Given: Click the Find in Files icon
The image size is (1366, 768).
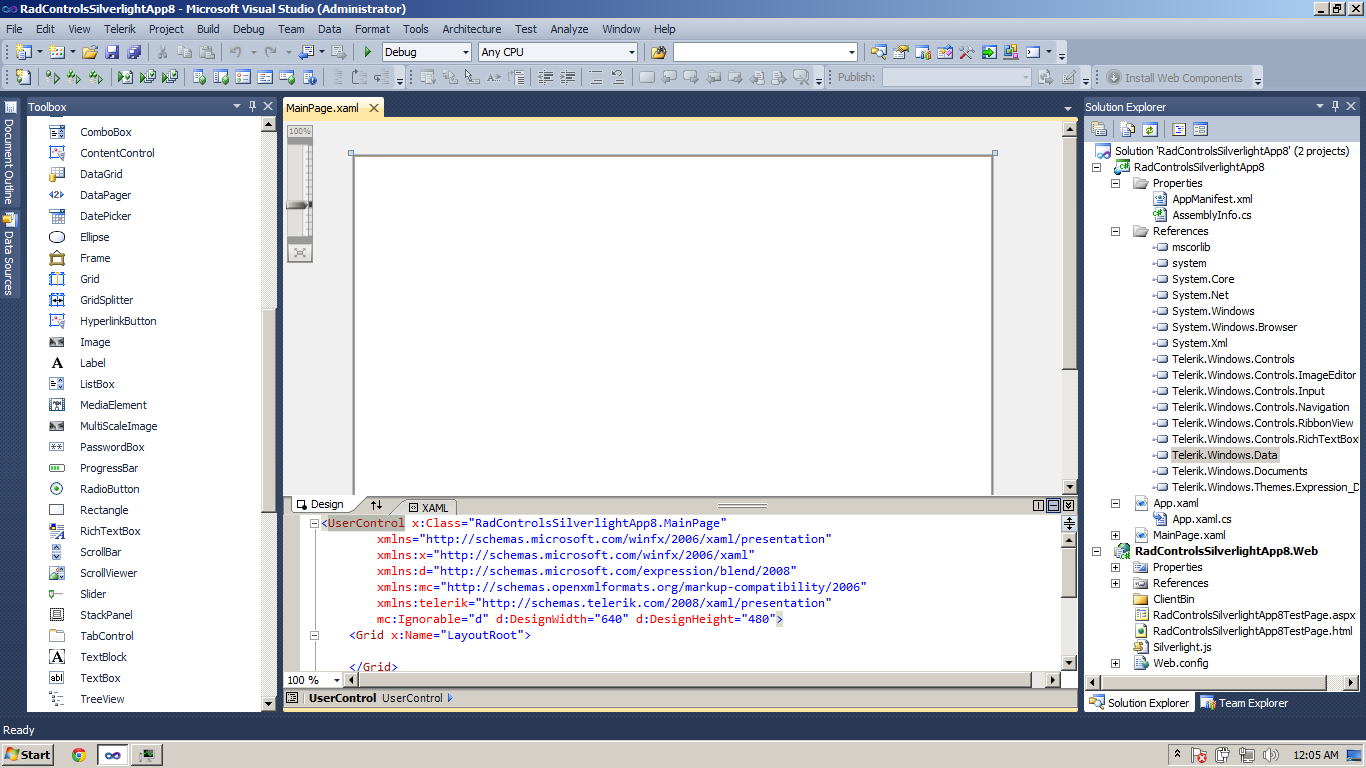Looking at the screenshot, I should [x=658, y=52].
